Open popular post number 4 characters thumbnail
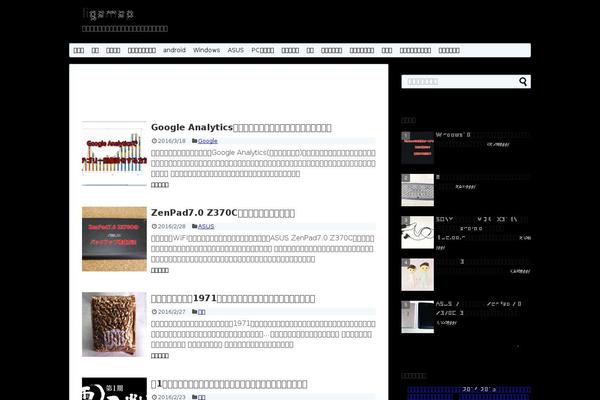 click(417, 275)
